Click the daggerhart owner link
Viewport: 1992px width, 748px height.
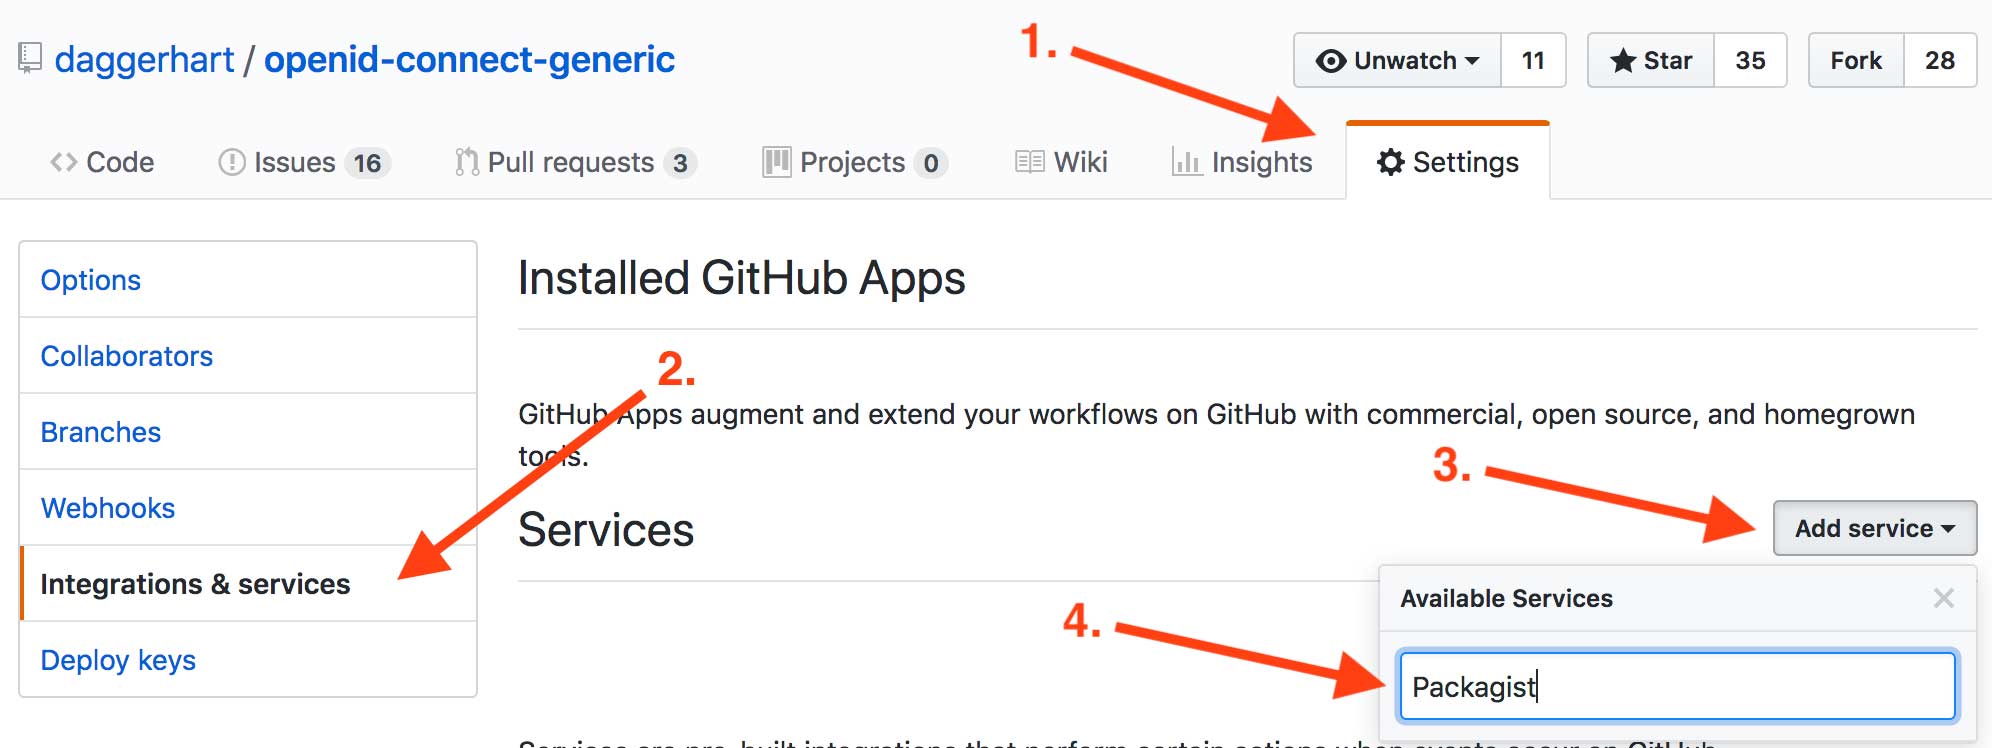point(144,60)
